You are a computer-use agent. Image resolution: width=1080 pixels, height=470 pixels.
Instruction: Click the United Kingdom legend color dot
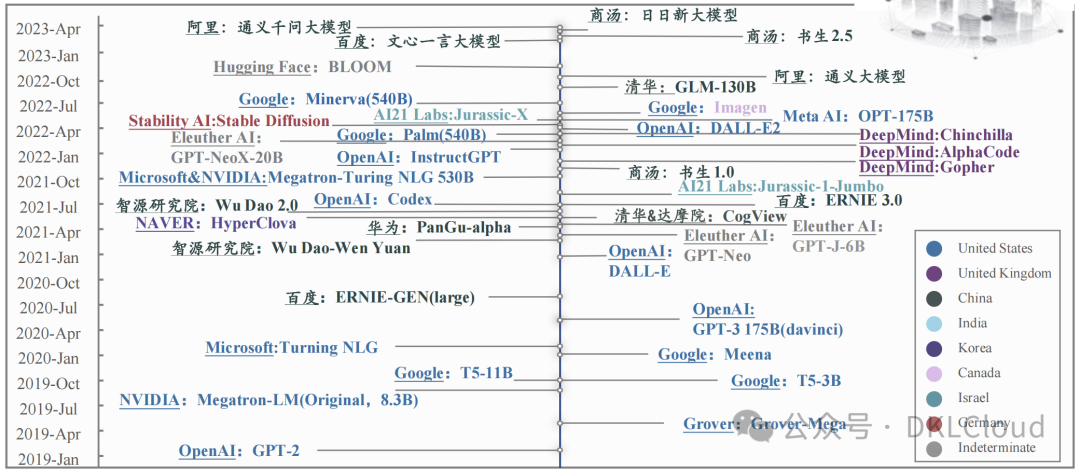tap(935, 274)
